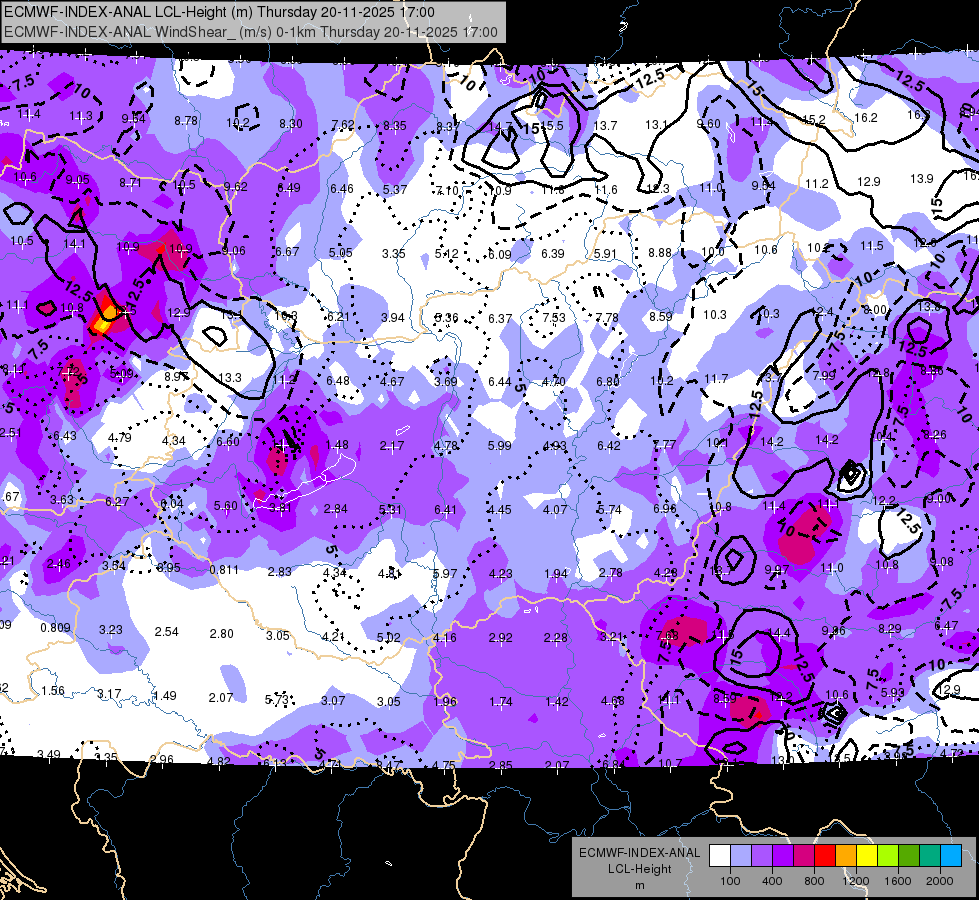
Task: Click the light purple legend swatch
Action: (x=762, y=856)
